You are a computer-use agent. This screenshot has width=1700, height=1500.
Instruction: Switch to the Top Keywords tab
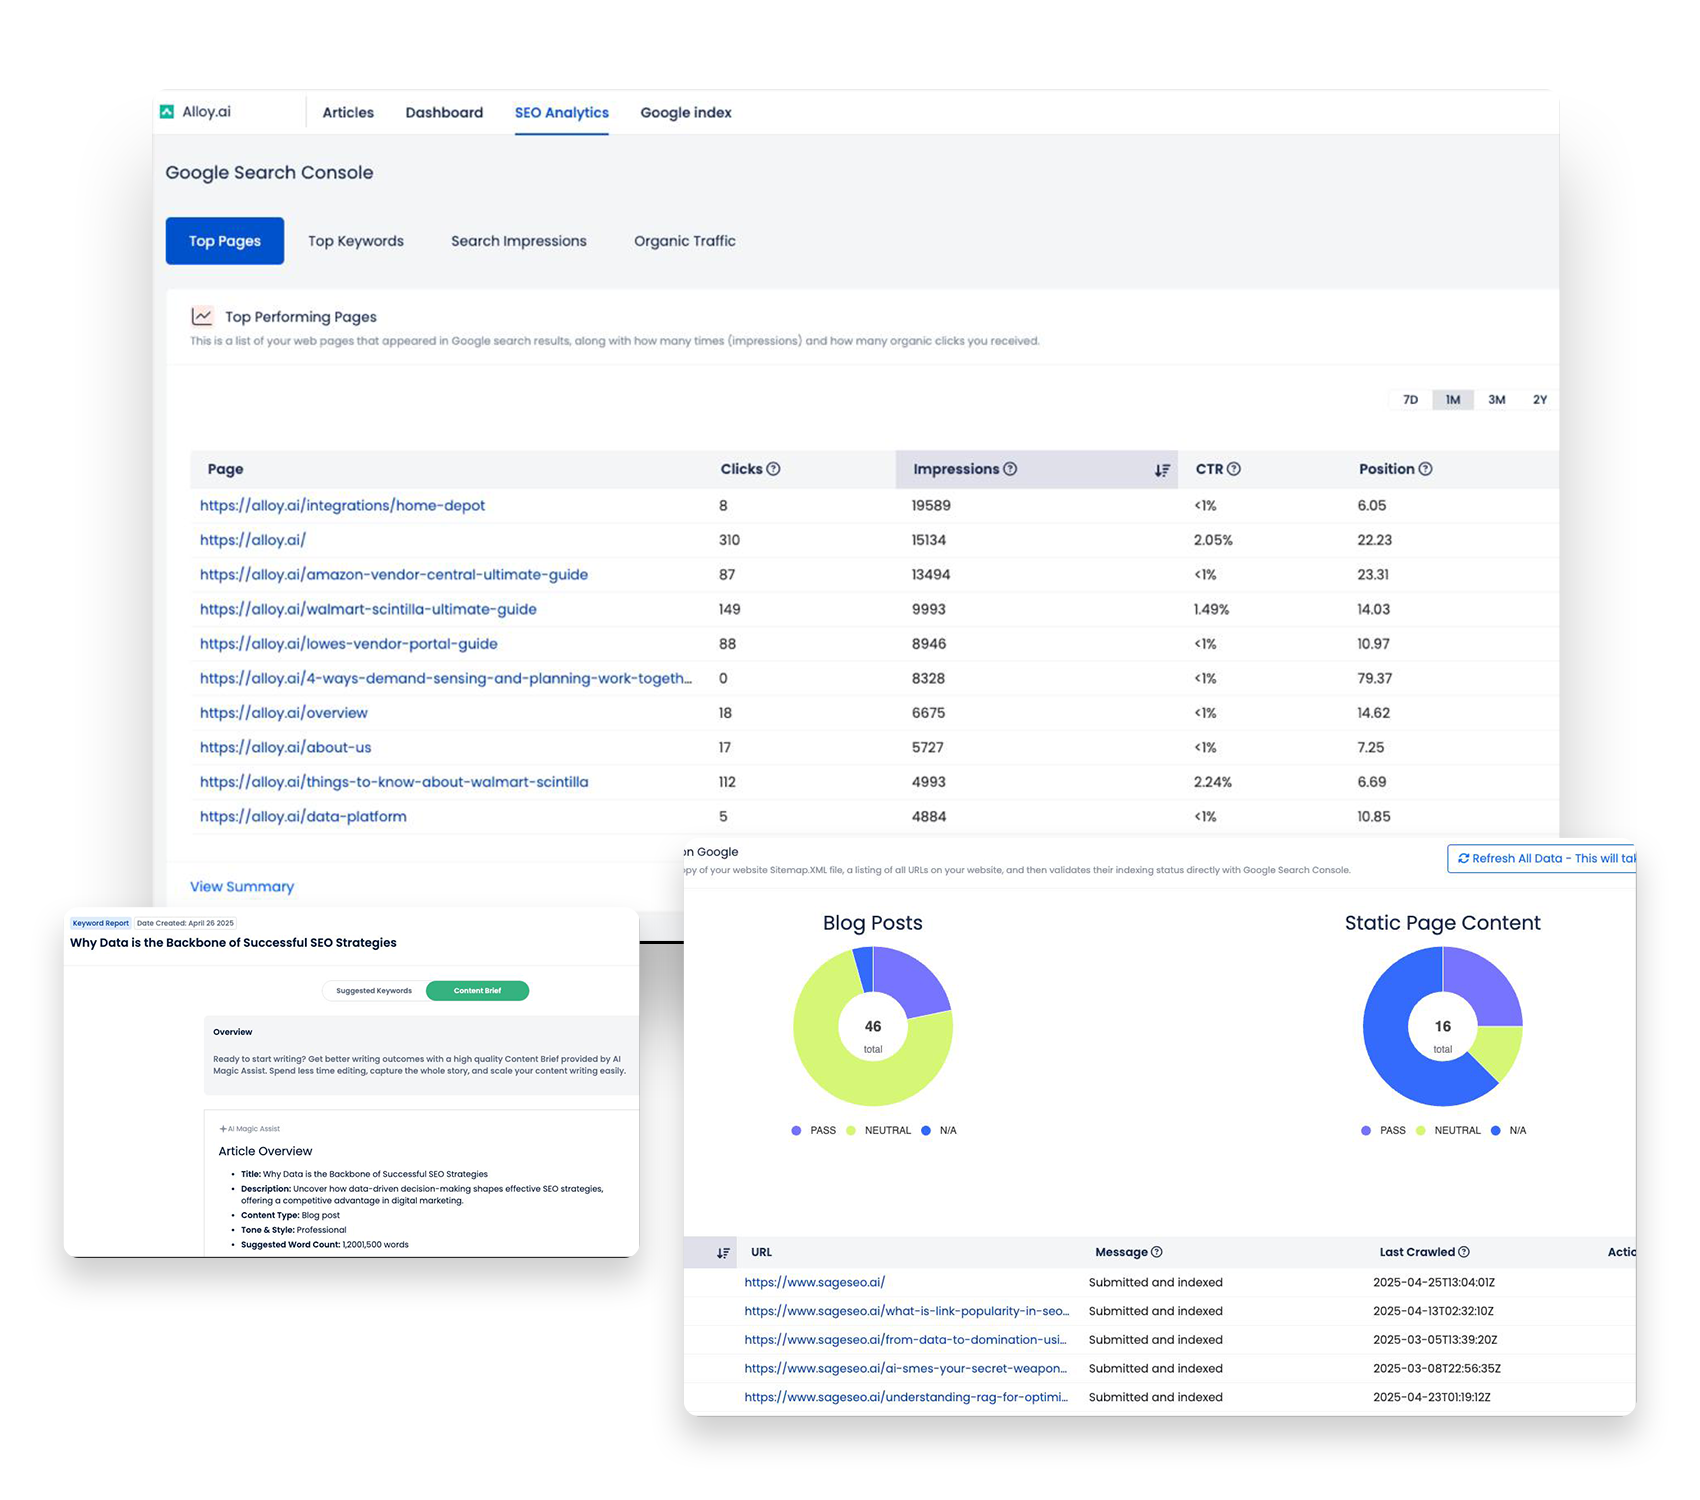point(356,241)
